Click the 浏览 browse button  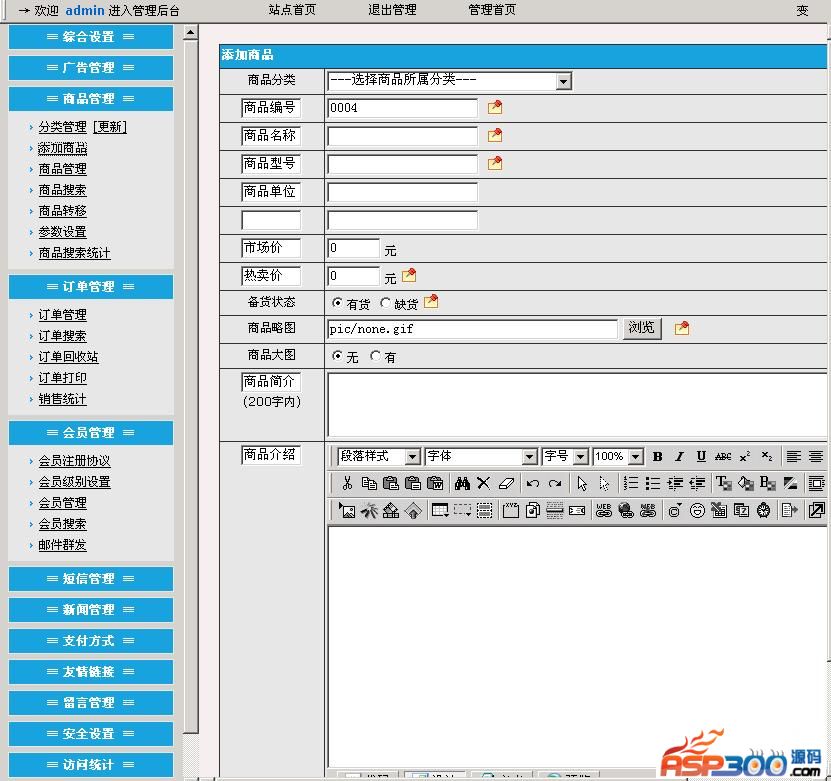(642, 328)
